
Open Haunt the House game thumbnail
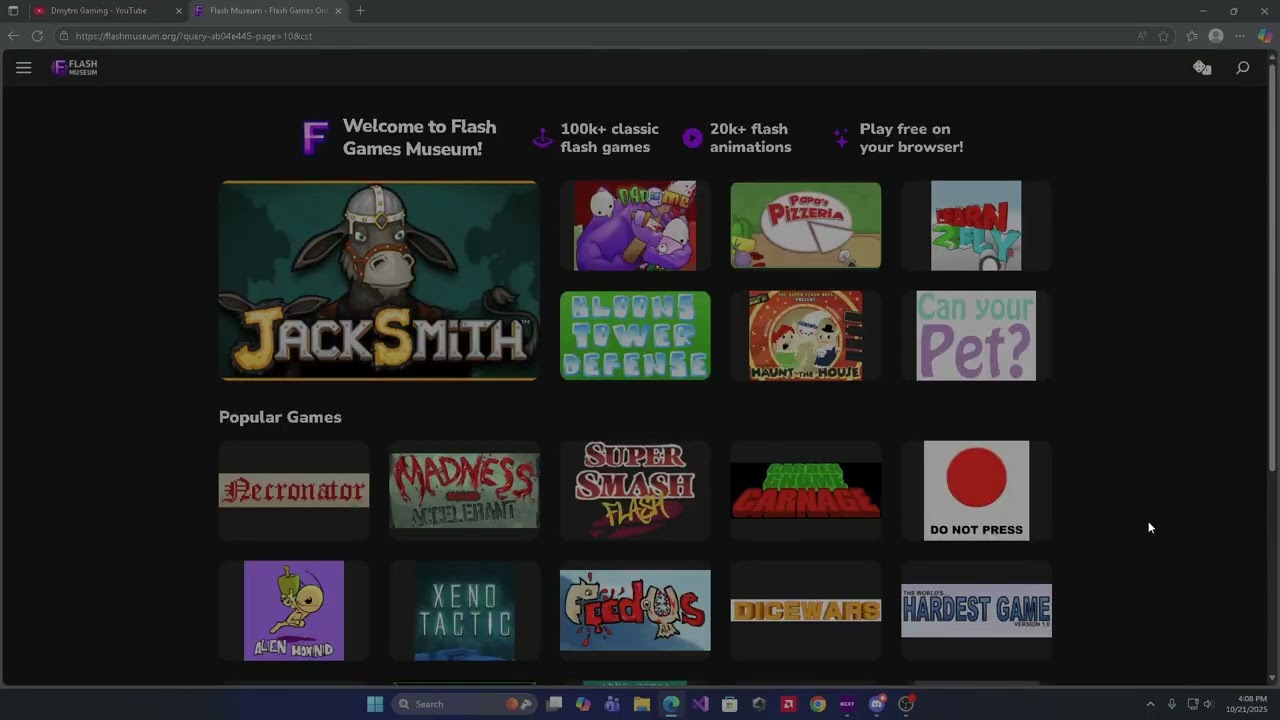point(806,336)
